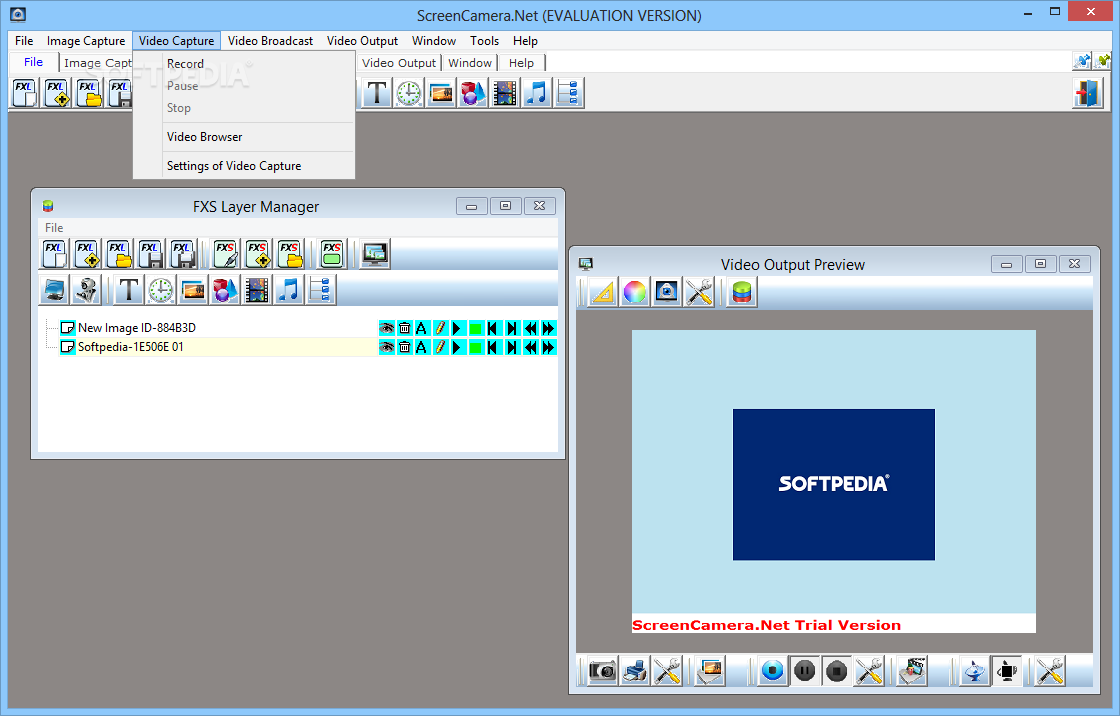The width and height of the screenshot is (1120, 716).
Task: Click FXS edit icon with pen in Layer Manager
Action: click(226, 254)
